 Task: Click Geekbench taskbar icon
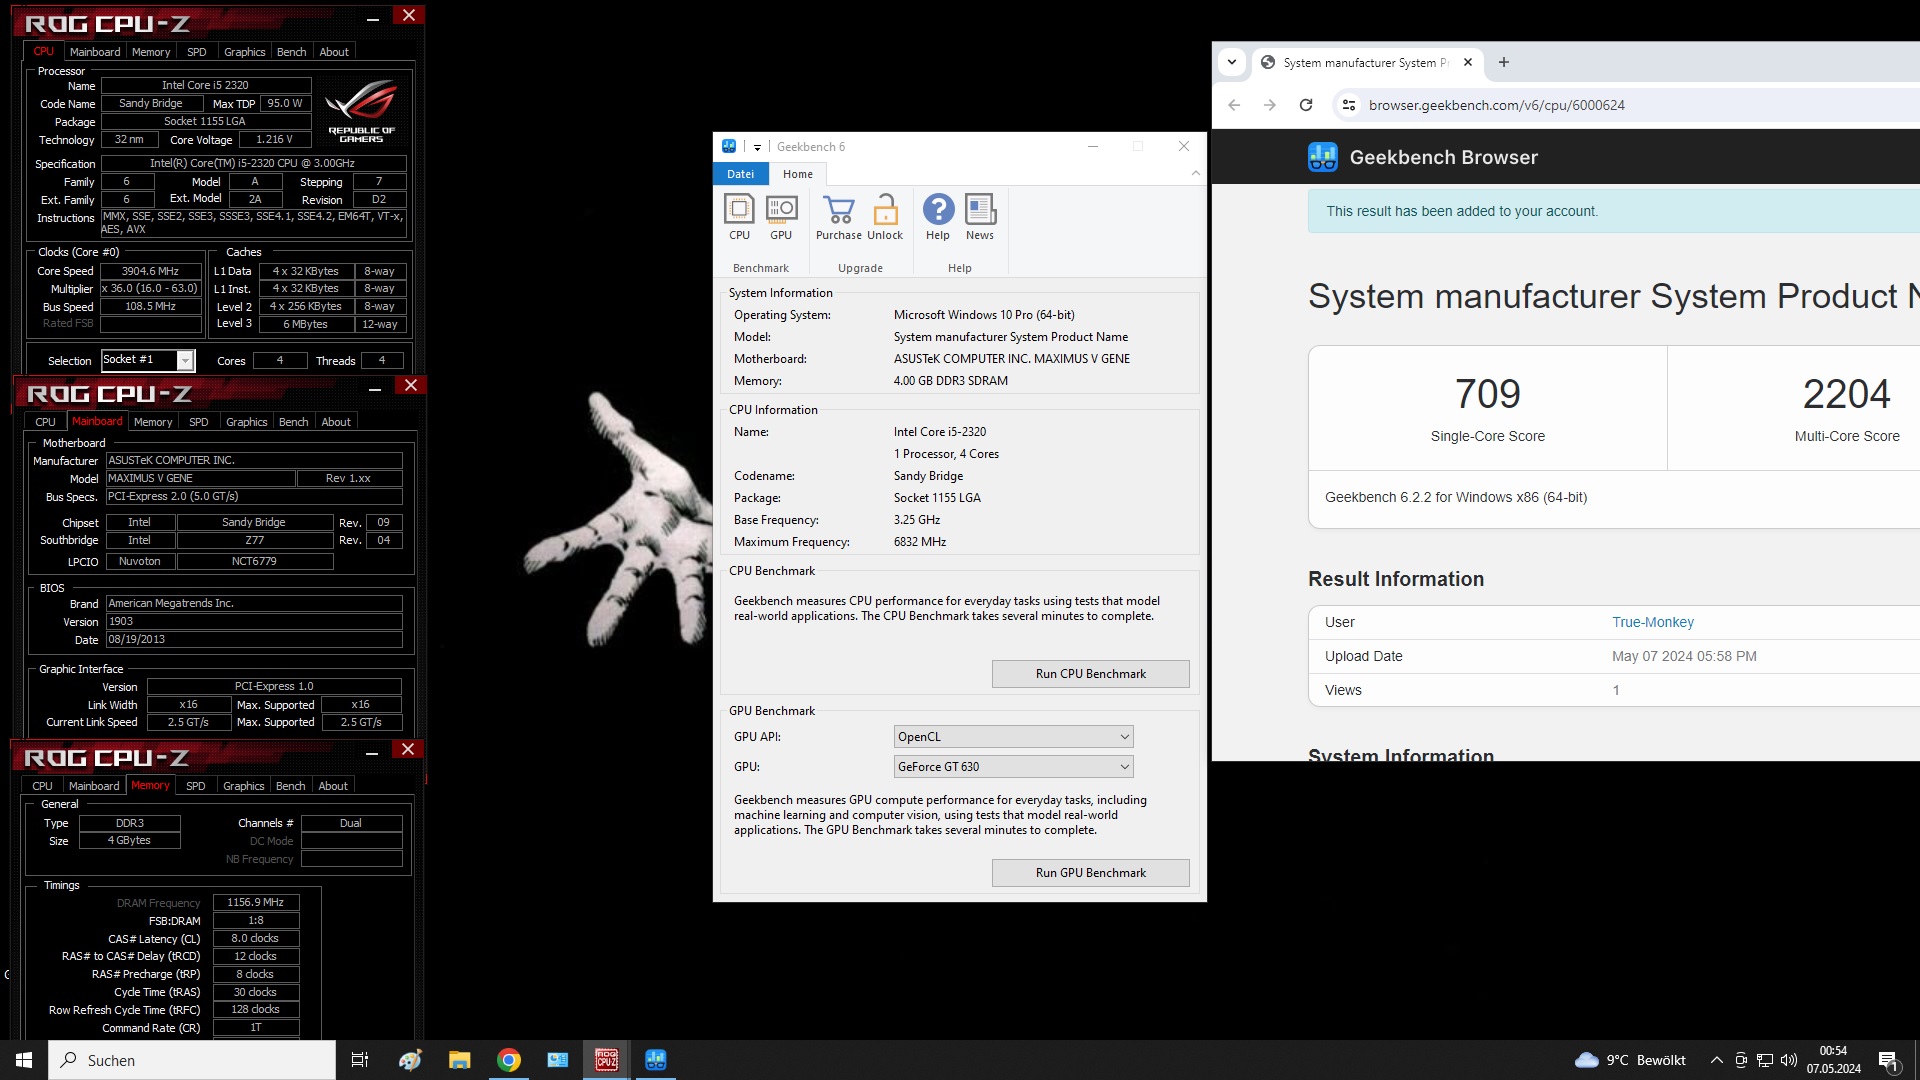[656, 1060]
